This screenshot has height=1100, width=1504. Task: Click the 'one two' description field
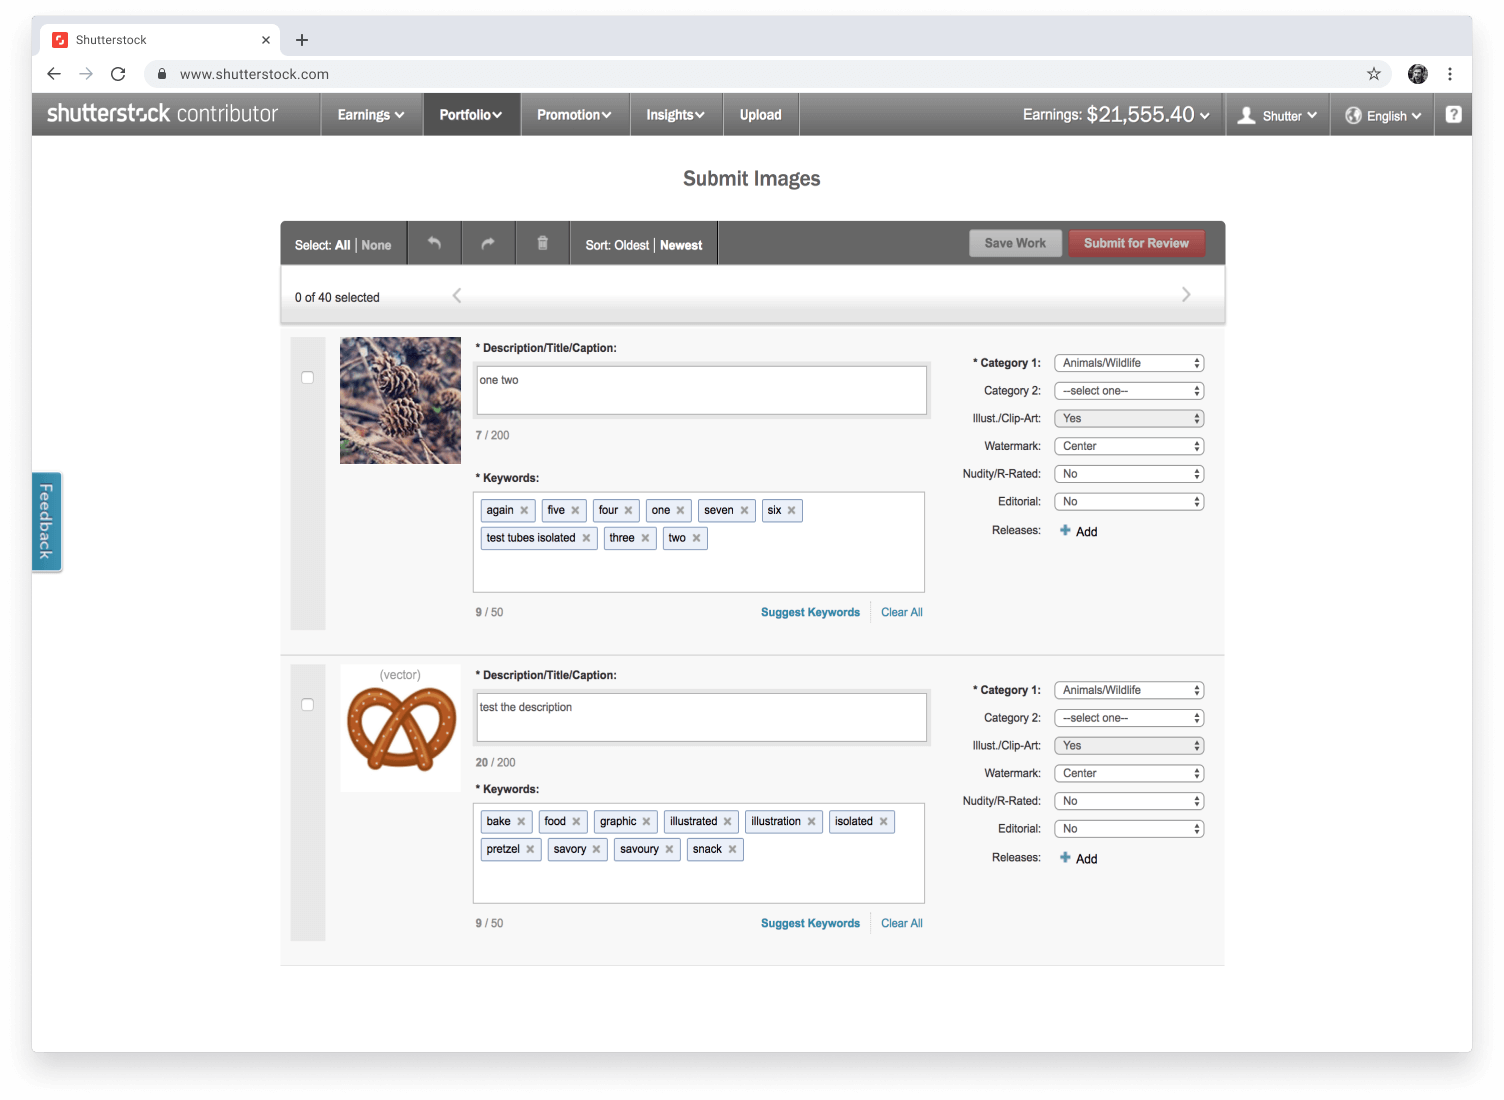701,390
